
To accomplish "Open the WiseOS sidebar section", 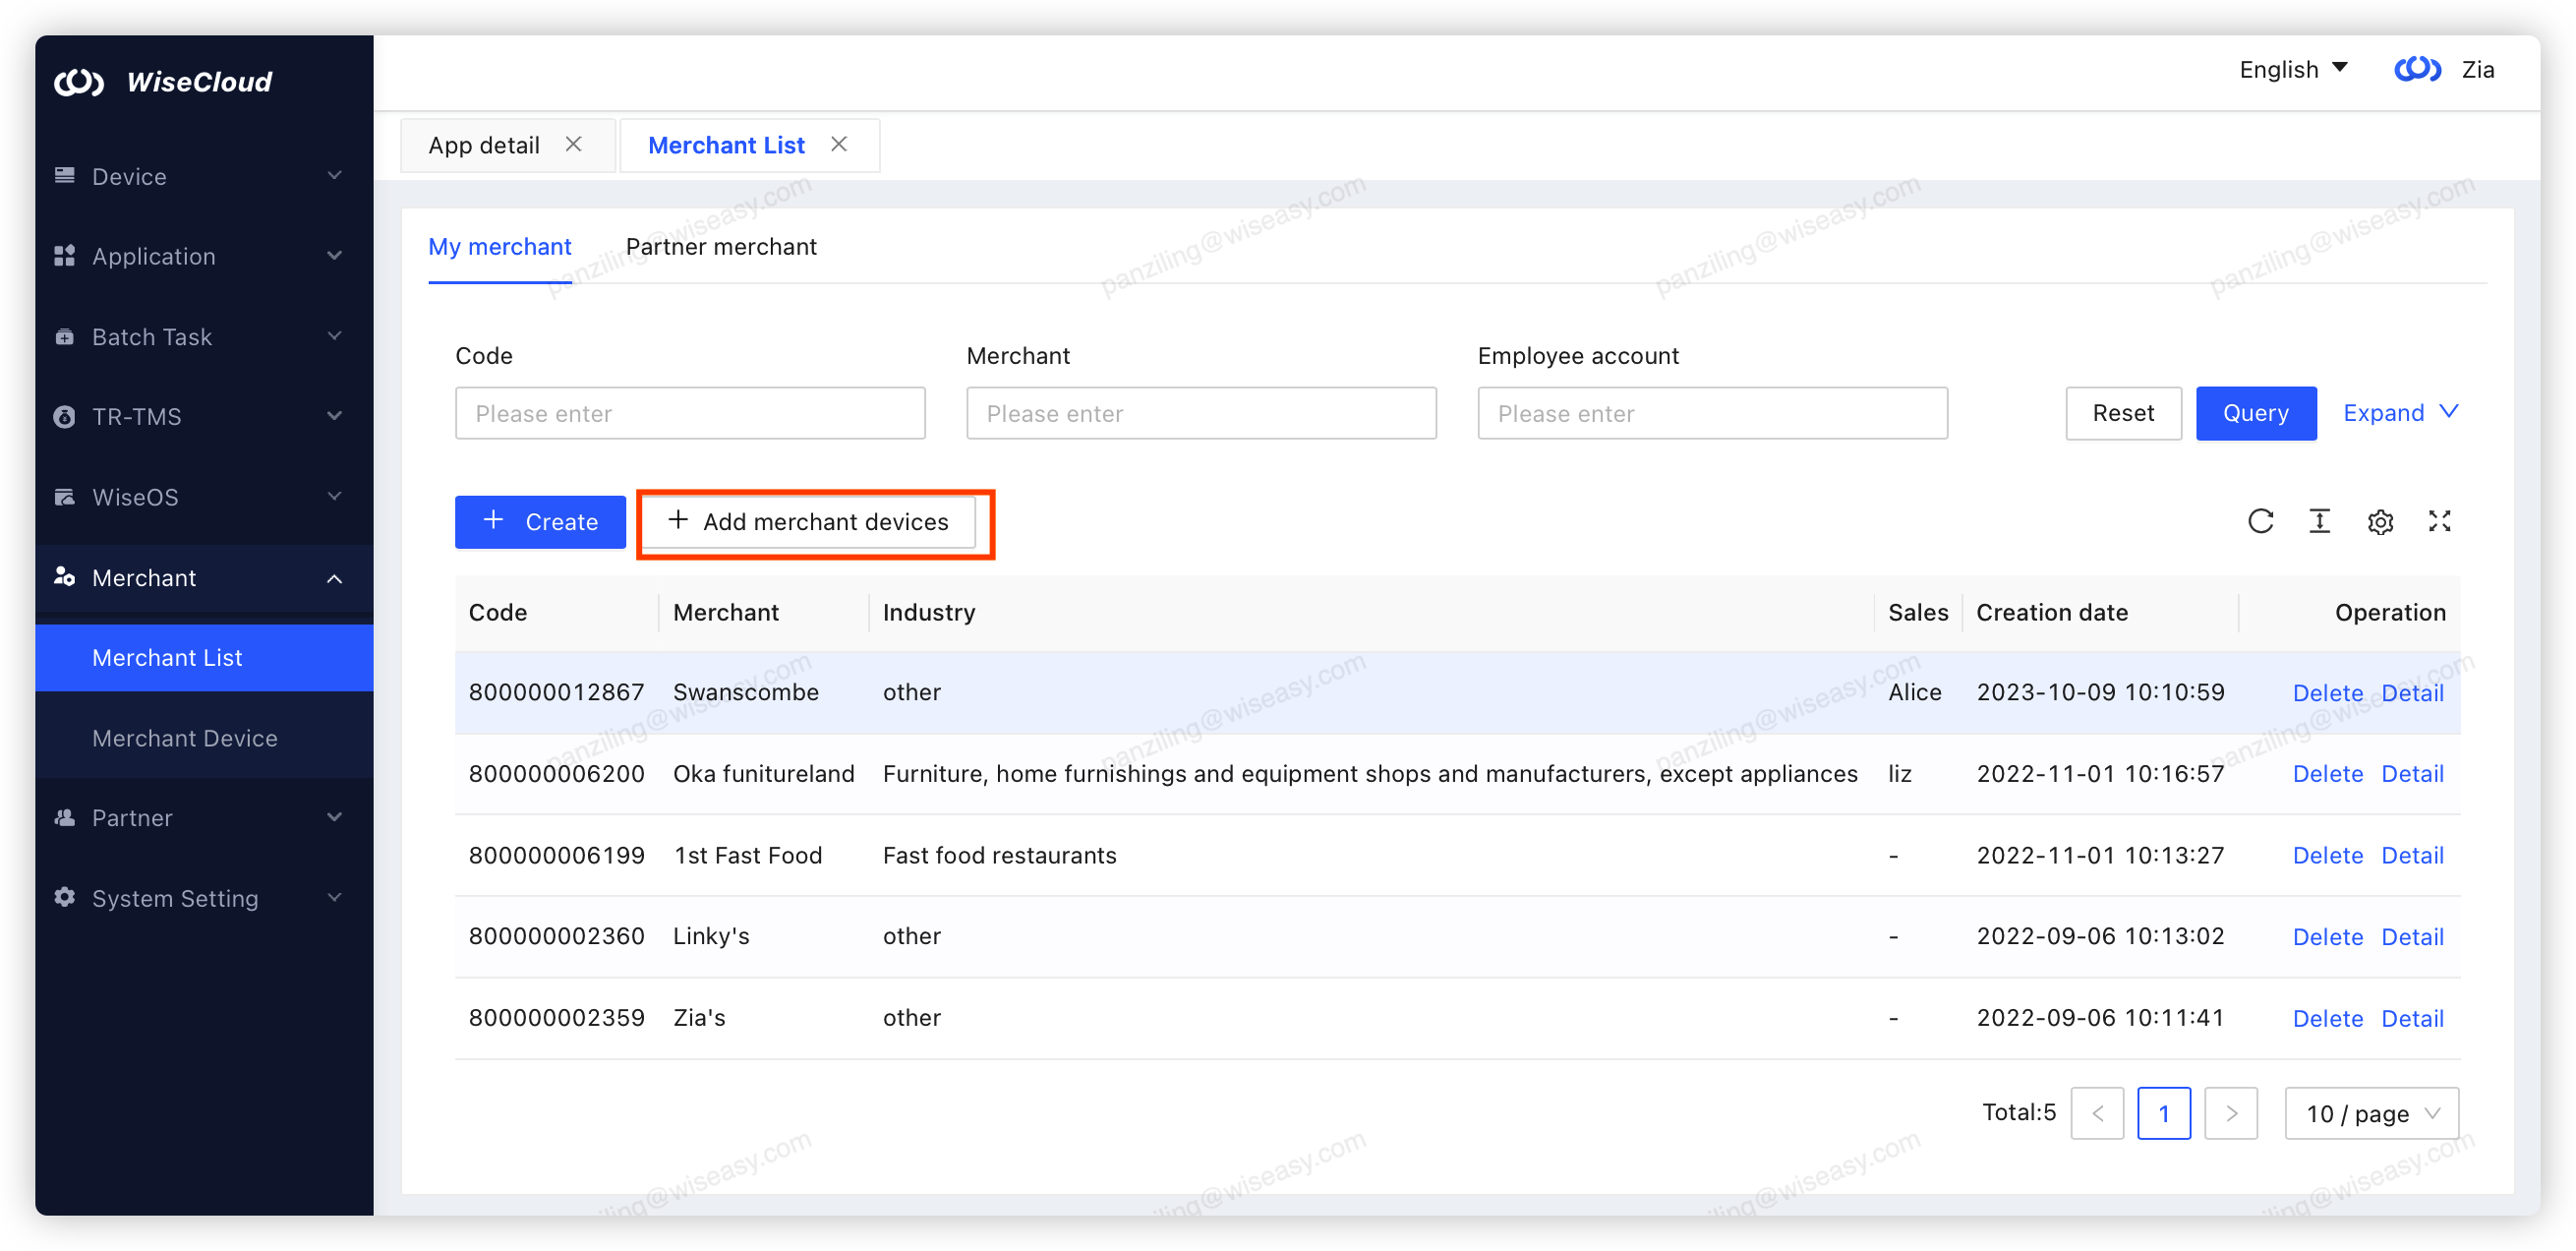I will [x=138, y=497].
